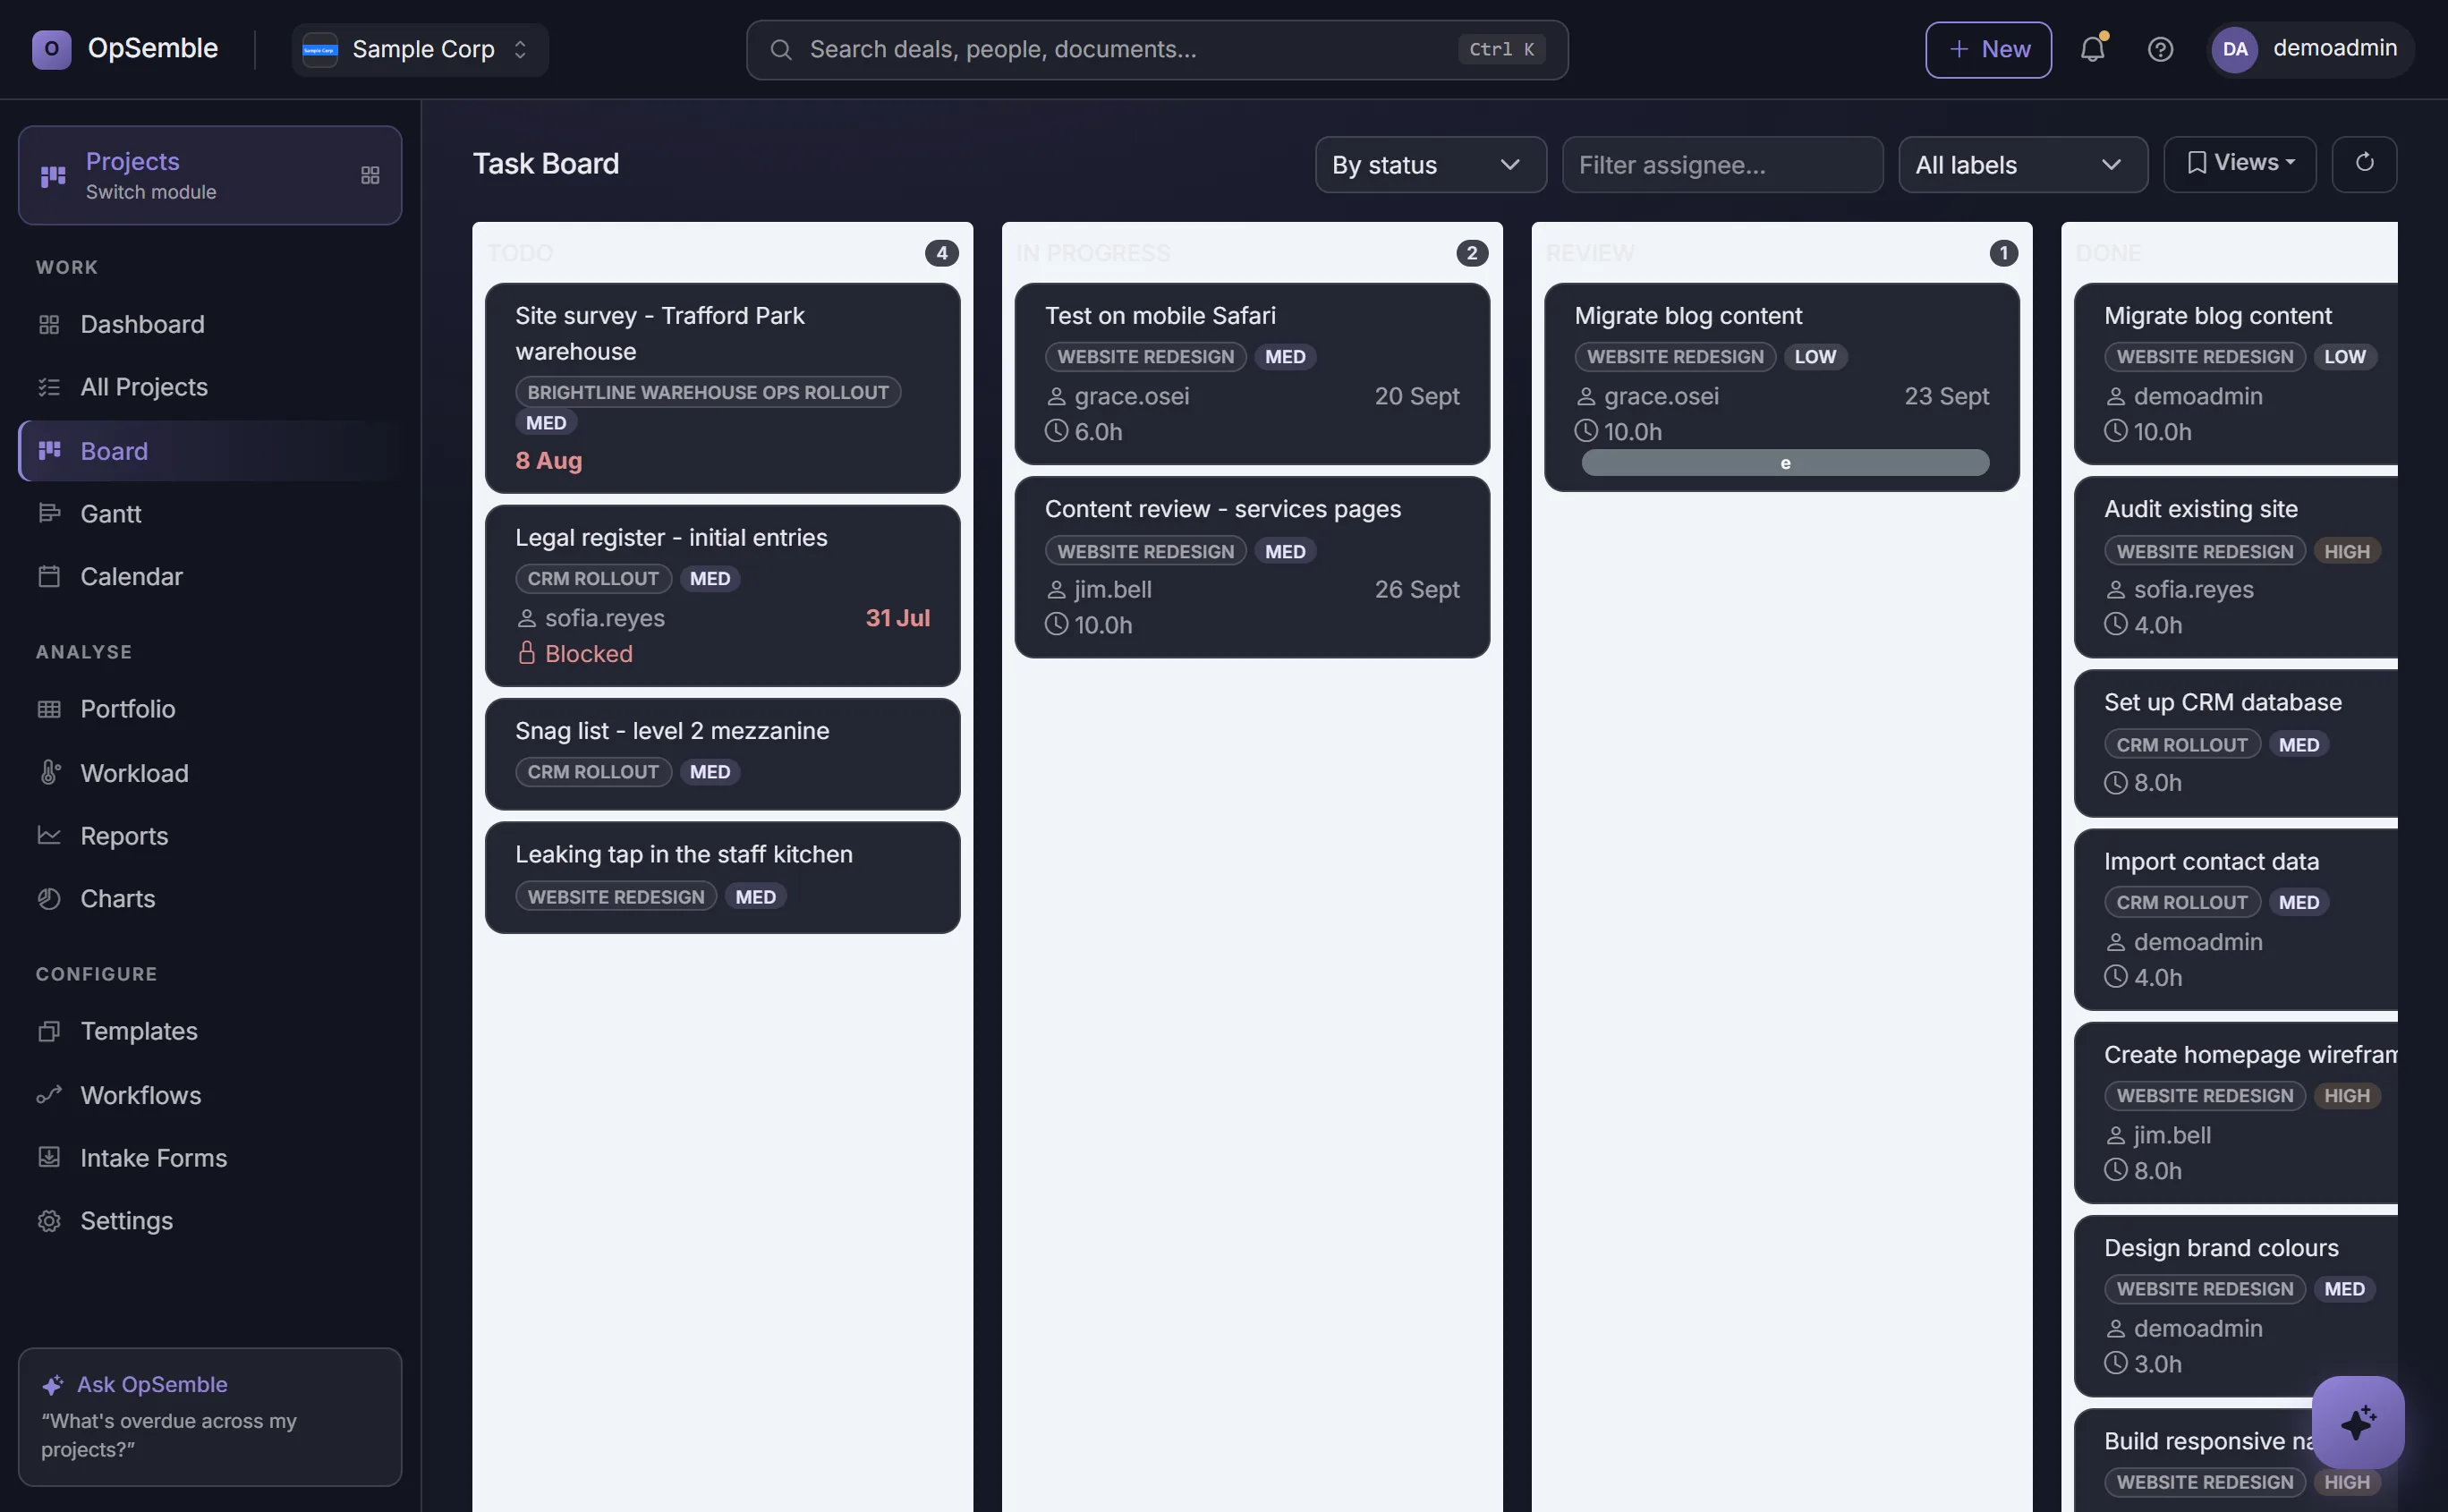Expand the By status grouping dropdown

click(1430, 165)
